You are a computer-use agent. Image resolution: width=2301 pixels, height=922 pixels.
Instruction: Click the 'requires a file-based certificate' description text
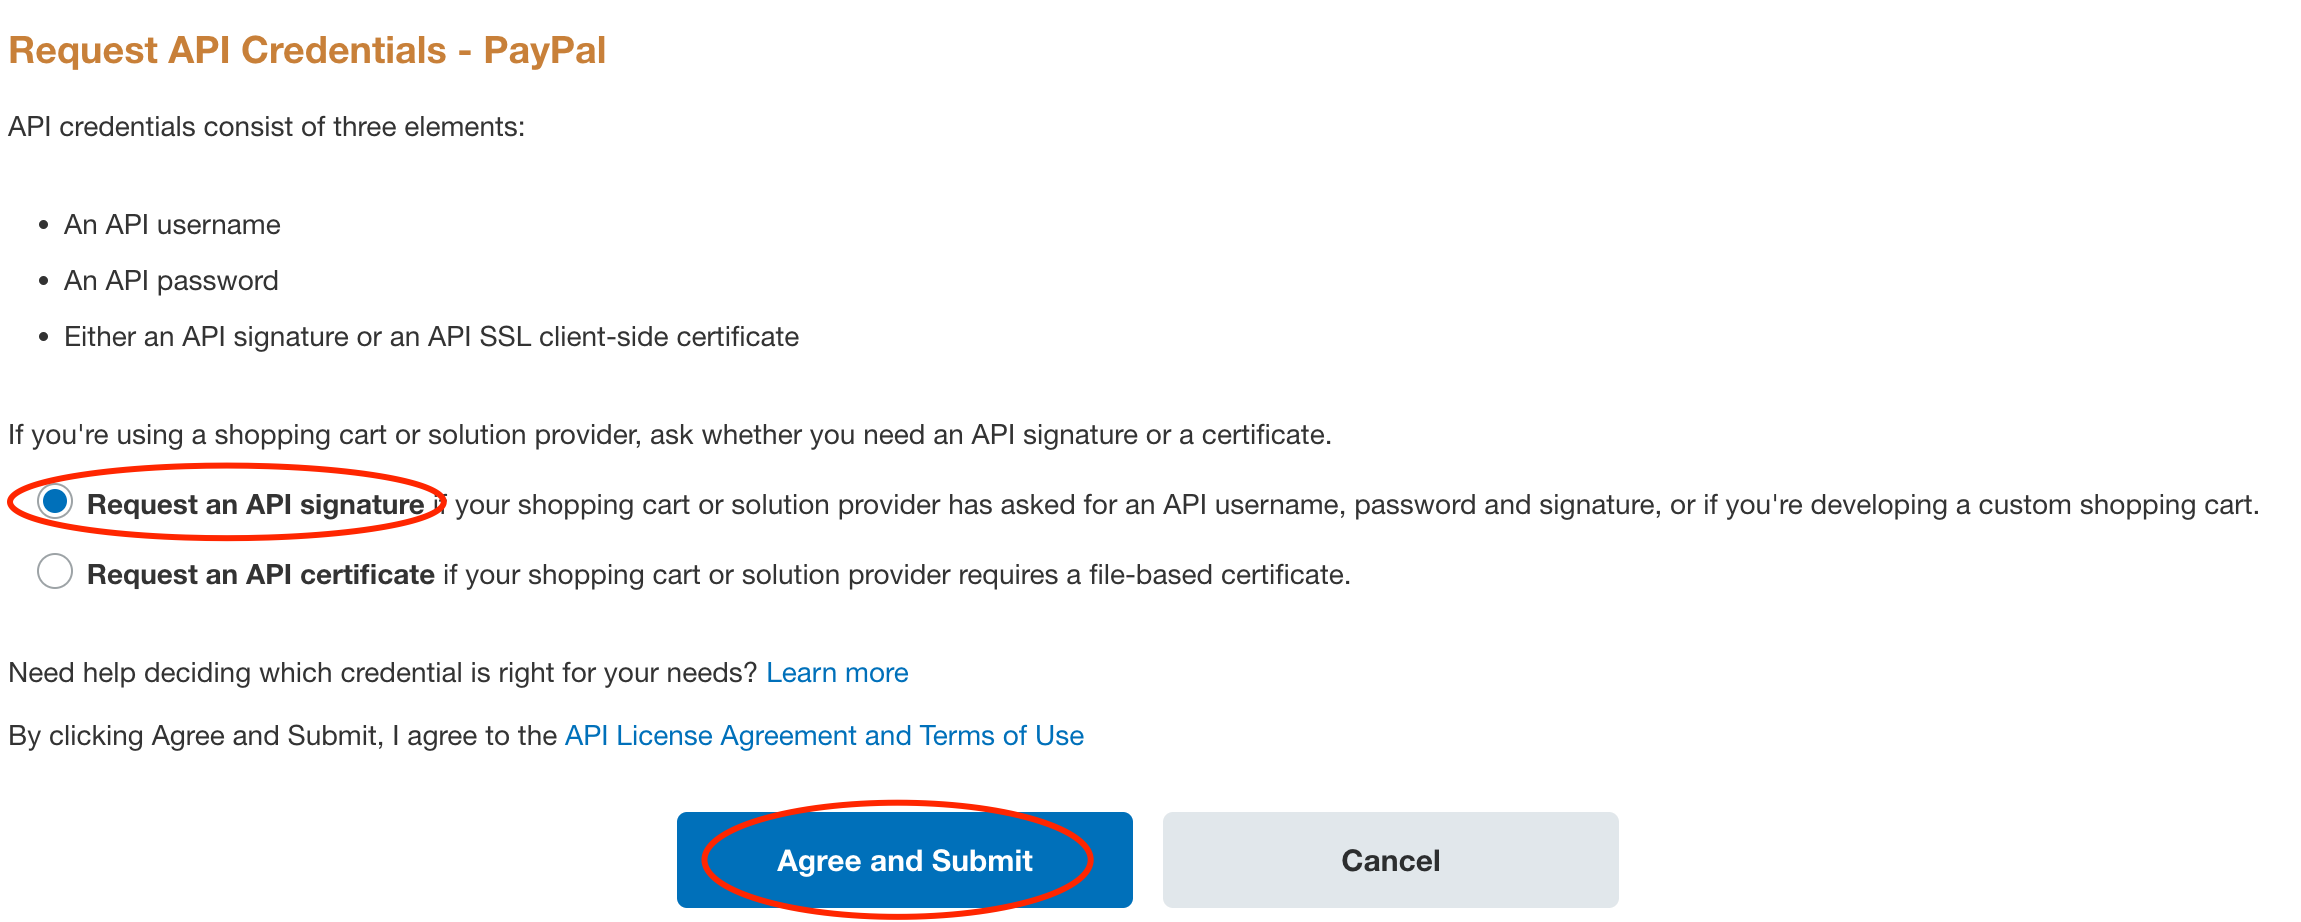(x=896, y=575)
